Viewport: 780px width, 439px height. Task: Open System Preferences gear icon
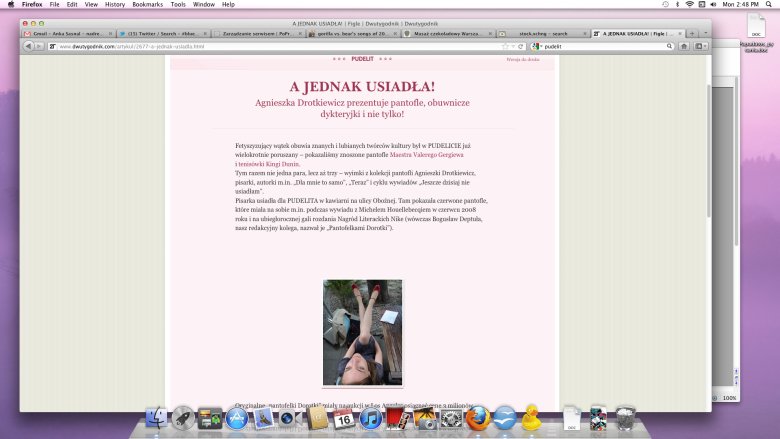(451, 418)
